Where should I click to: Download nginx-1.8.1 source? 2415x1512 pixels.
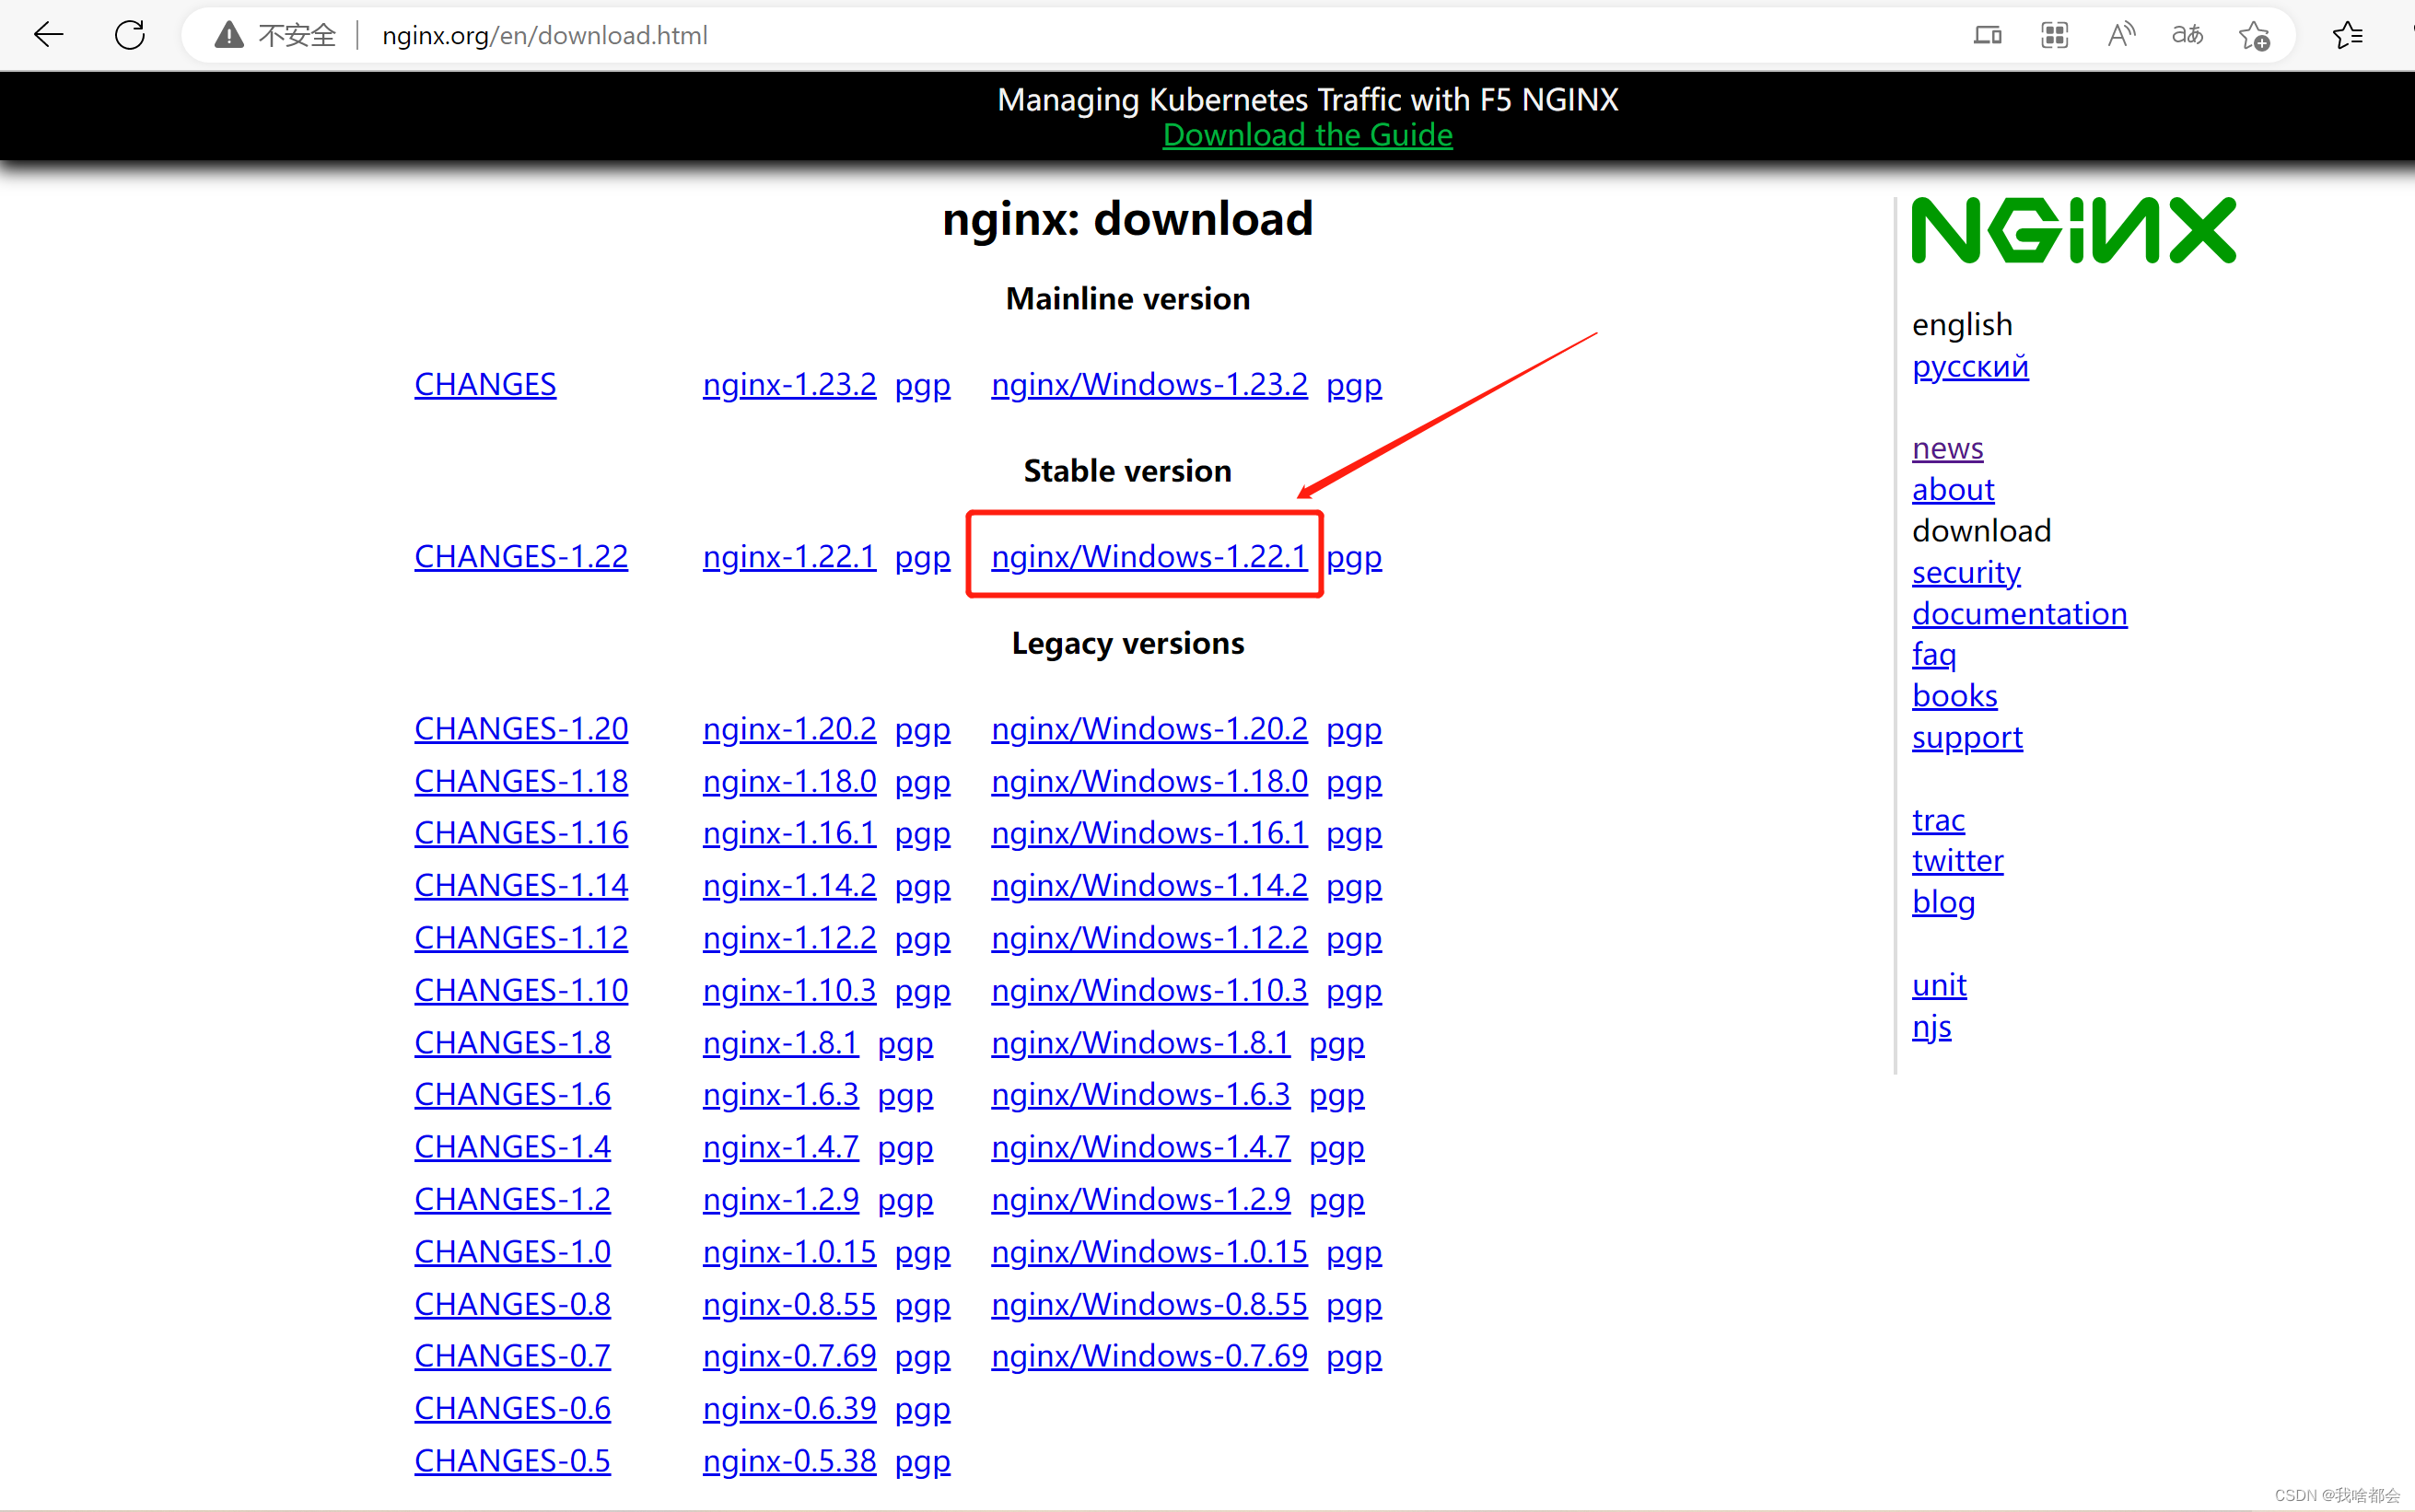[780, 1043]
